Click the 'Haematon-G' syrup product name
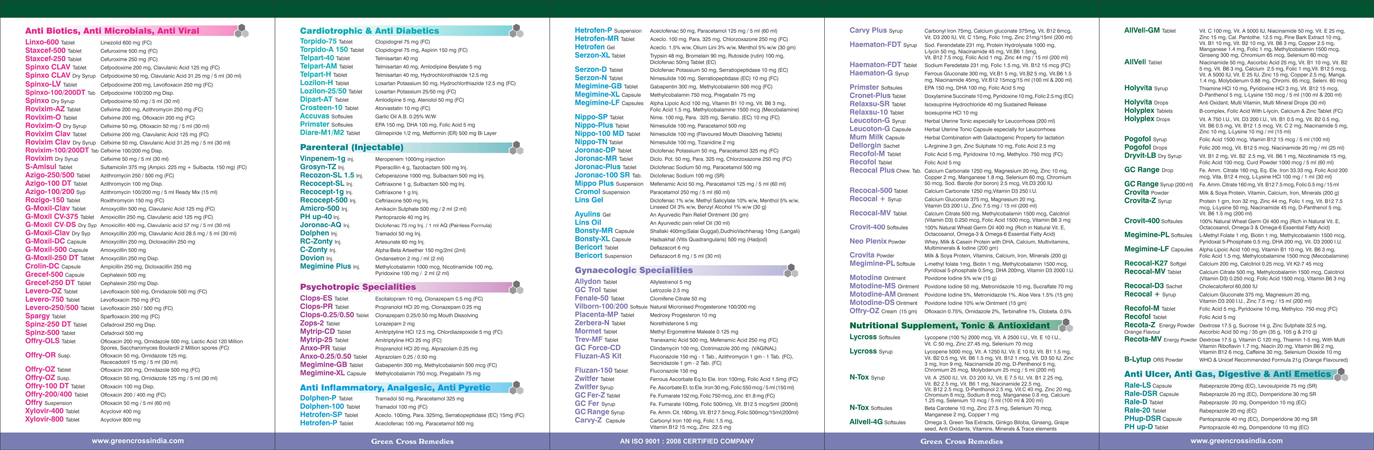The height and width of the screenshot is (450, 1374). [872, 72]
